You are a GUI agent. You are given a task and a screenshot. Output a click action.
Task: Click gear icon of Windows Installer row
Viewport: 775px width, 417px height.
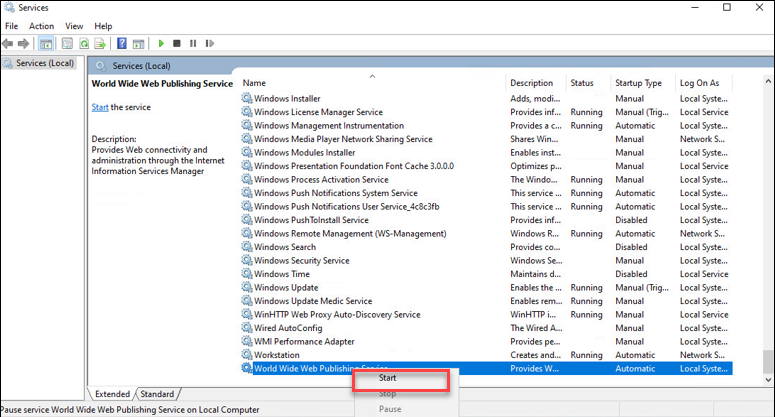tap(247, 98)
